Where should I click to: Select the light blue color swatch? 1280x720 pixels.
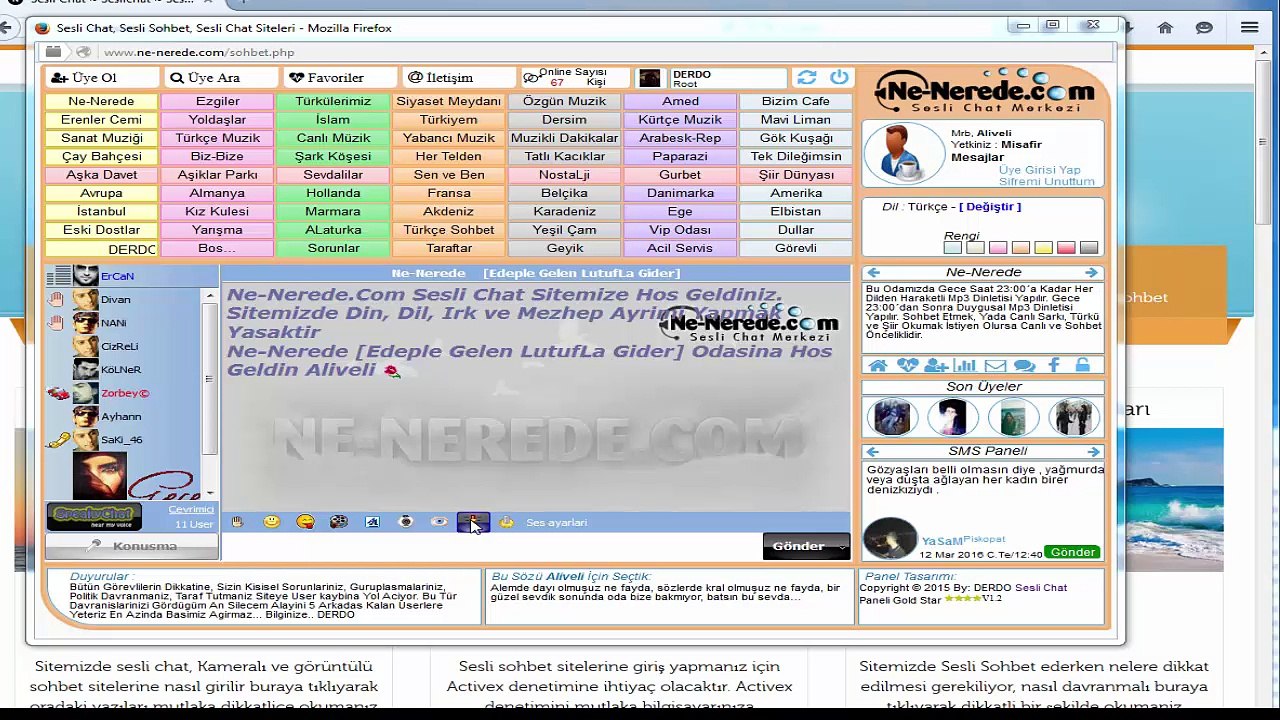click(x=952, y=248)
